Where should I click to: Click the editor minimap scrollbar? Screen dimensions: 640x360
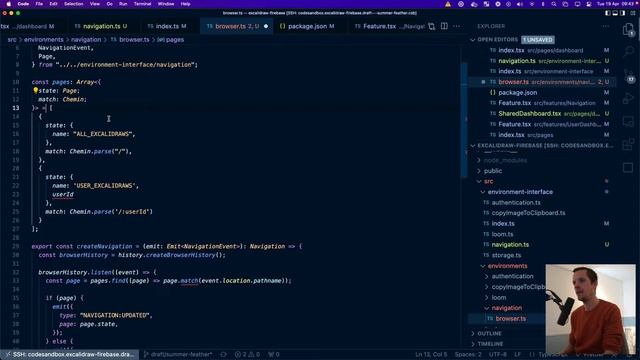[x=464, y=120]
